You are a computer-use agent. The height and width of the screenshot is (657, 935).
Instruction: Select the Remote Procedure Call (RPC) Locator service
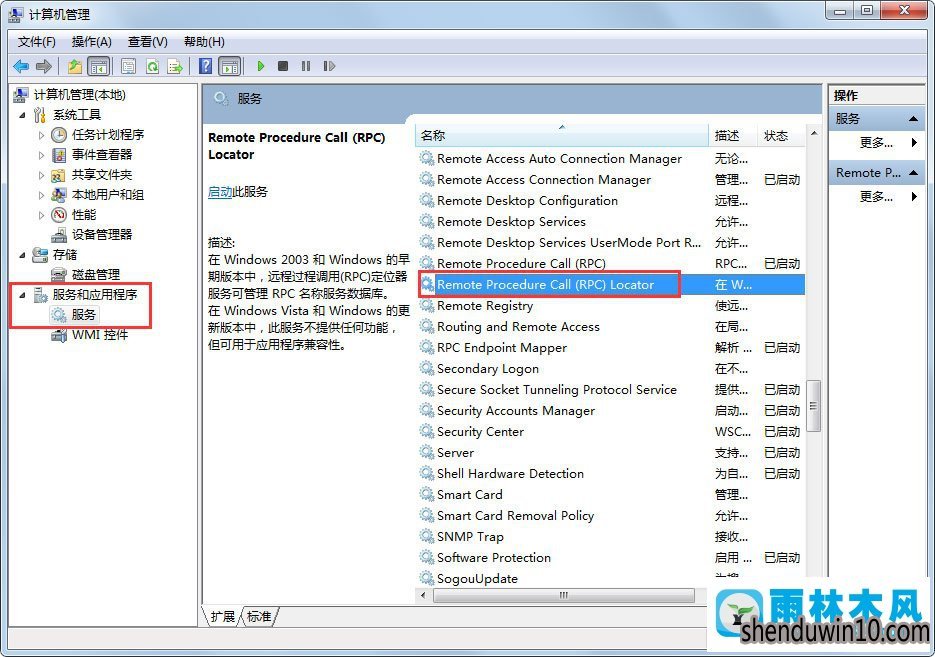[x=545, y=285]
